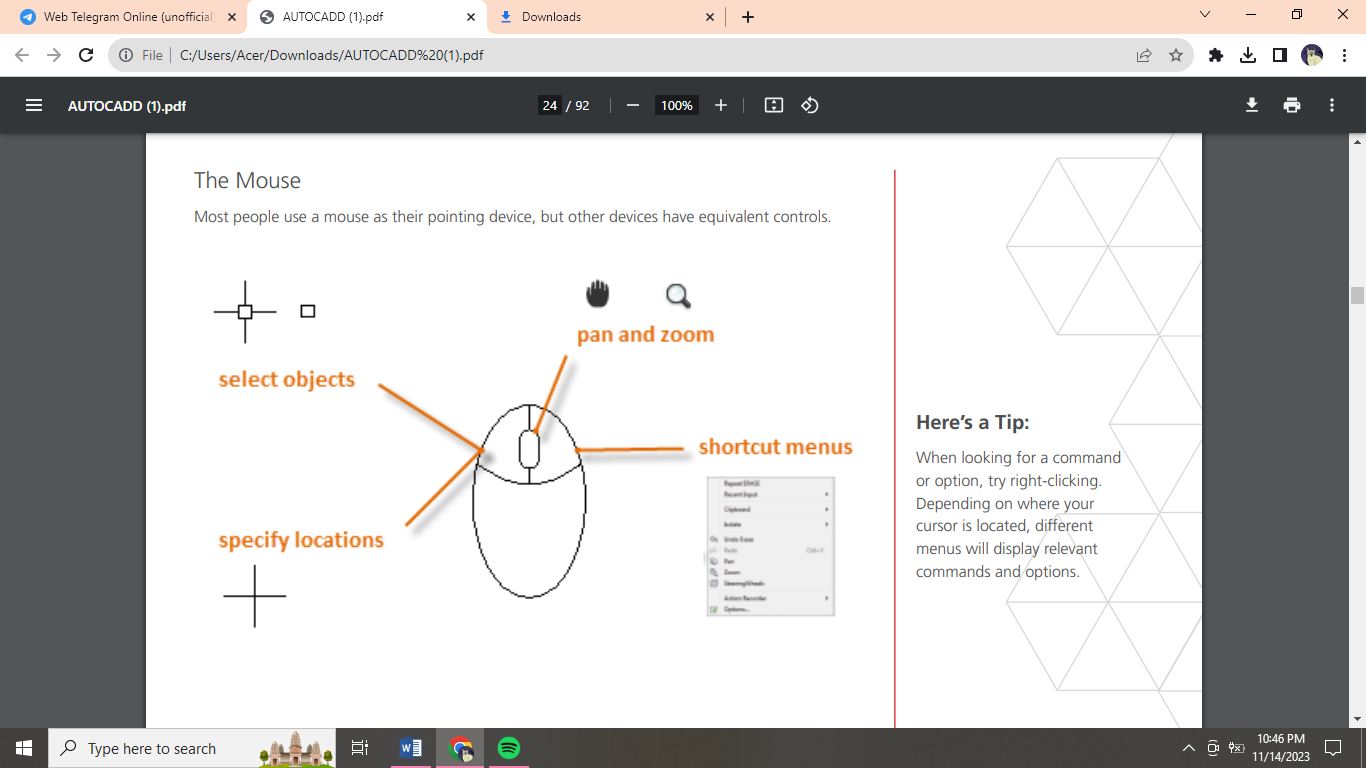
Task: Open the notification center icon
Action: [x=1333, y=748]
